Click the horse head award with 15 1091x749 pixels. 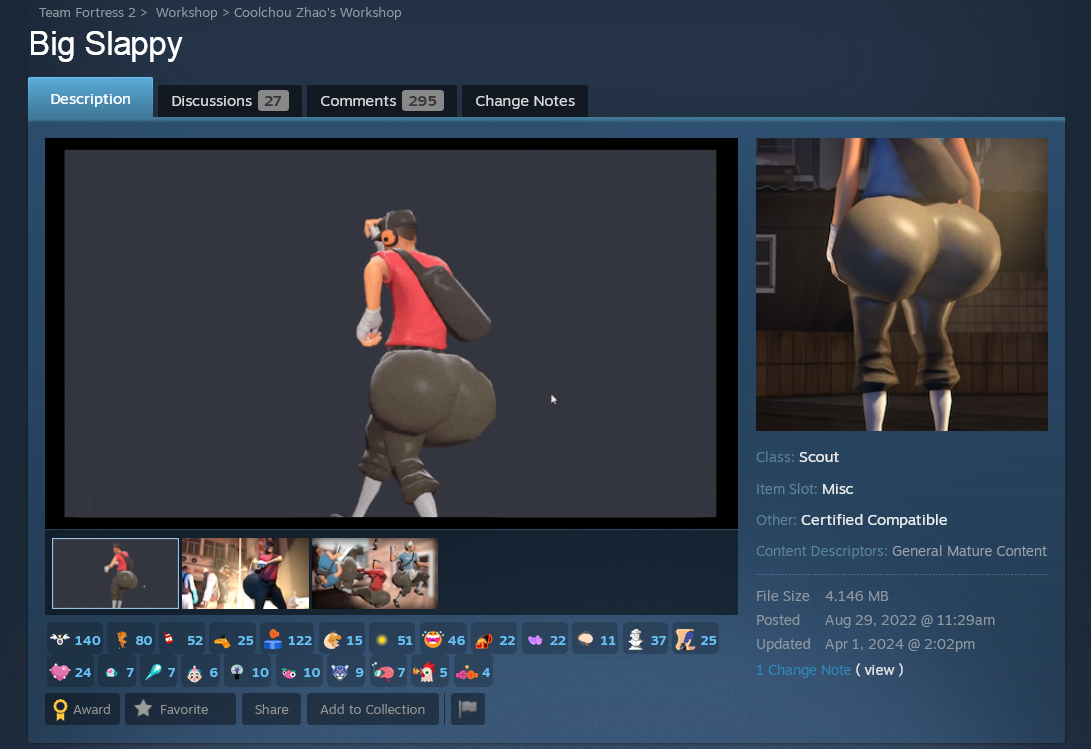pyautogui.click(x=342, y=640)
